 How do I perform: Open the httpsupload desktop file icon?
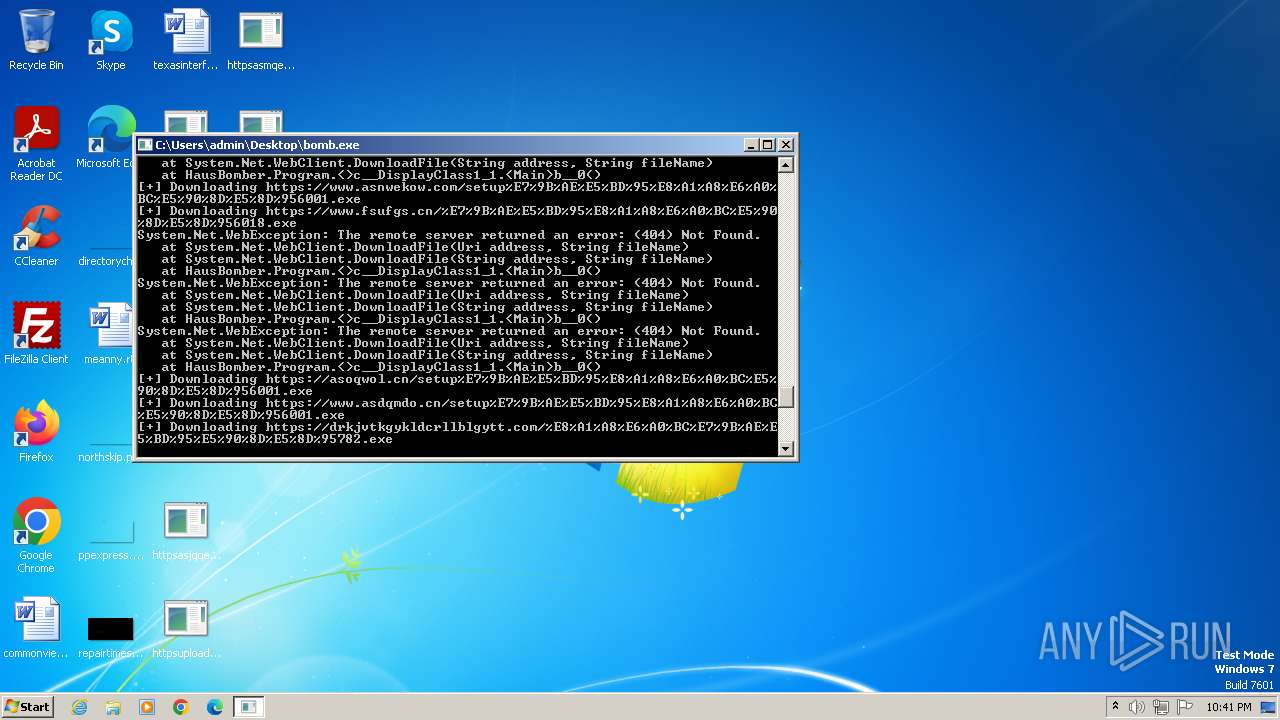click(186, 628)
